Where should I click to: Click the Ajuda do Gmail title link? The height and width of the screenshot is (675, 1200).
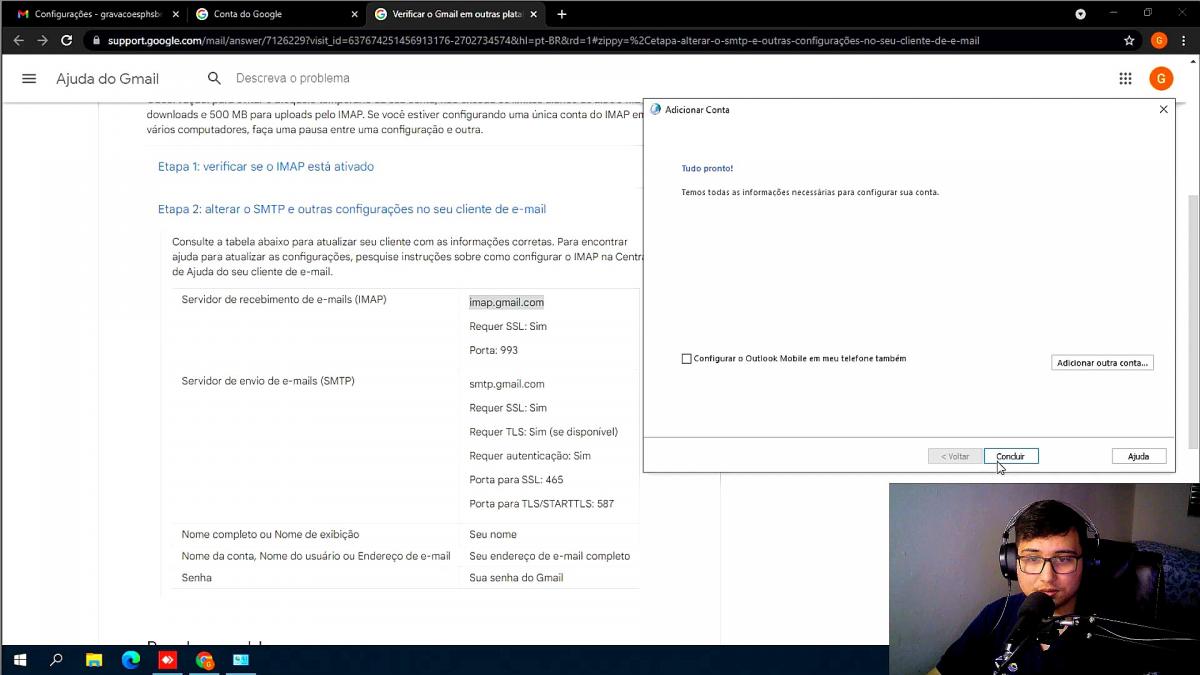[x=107, y=79]
